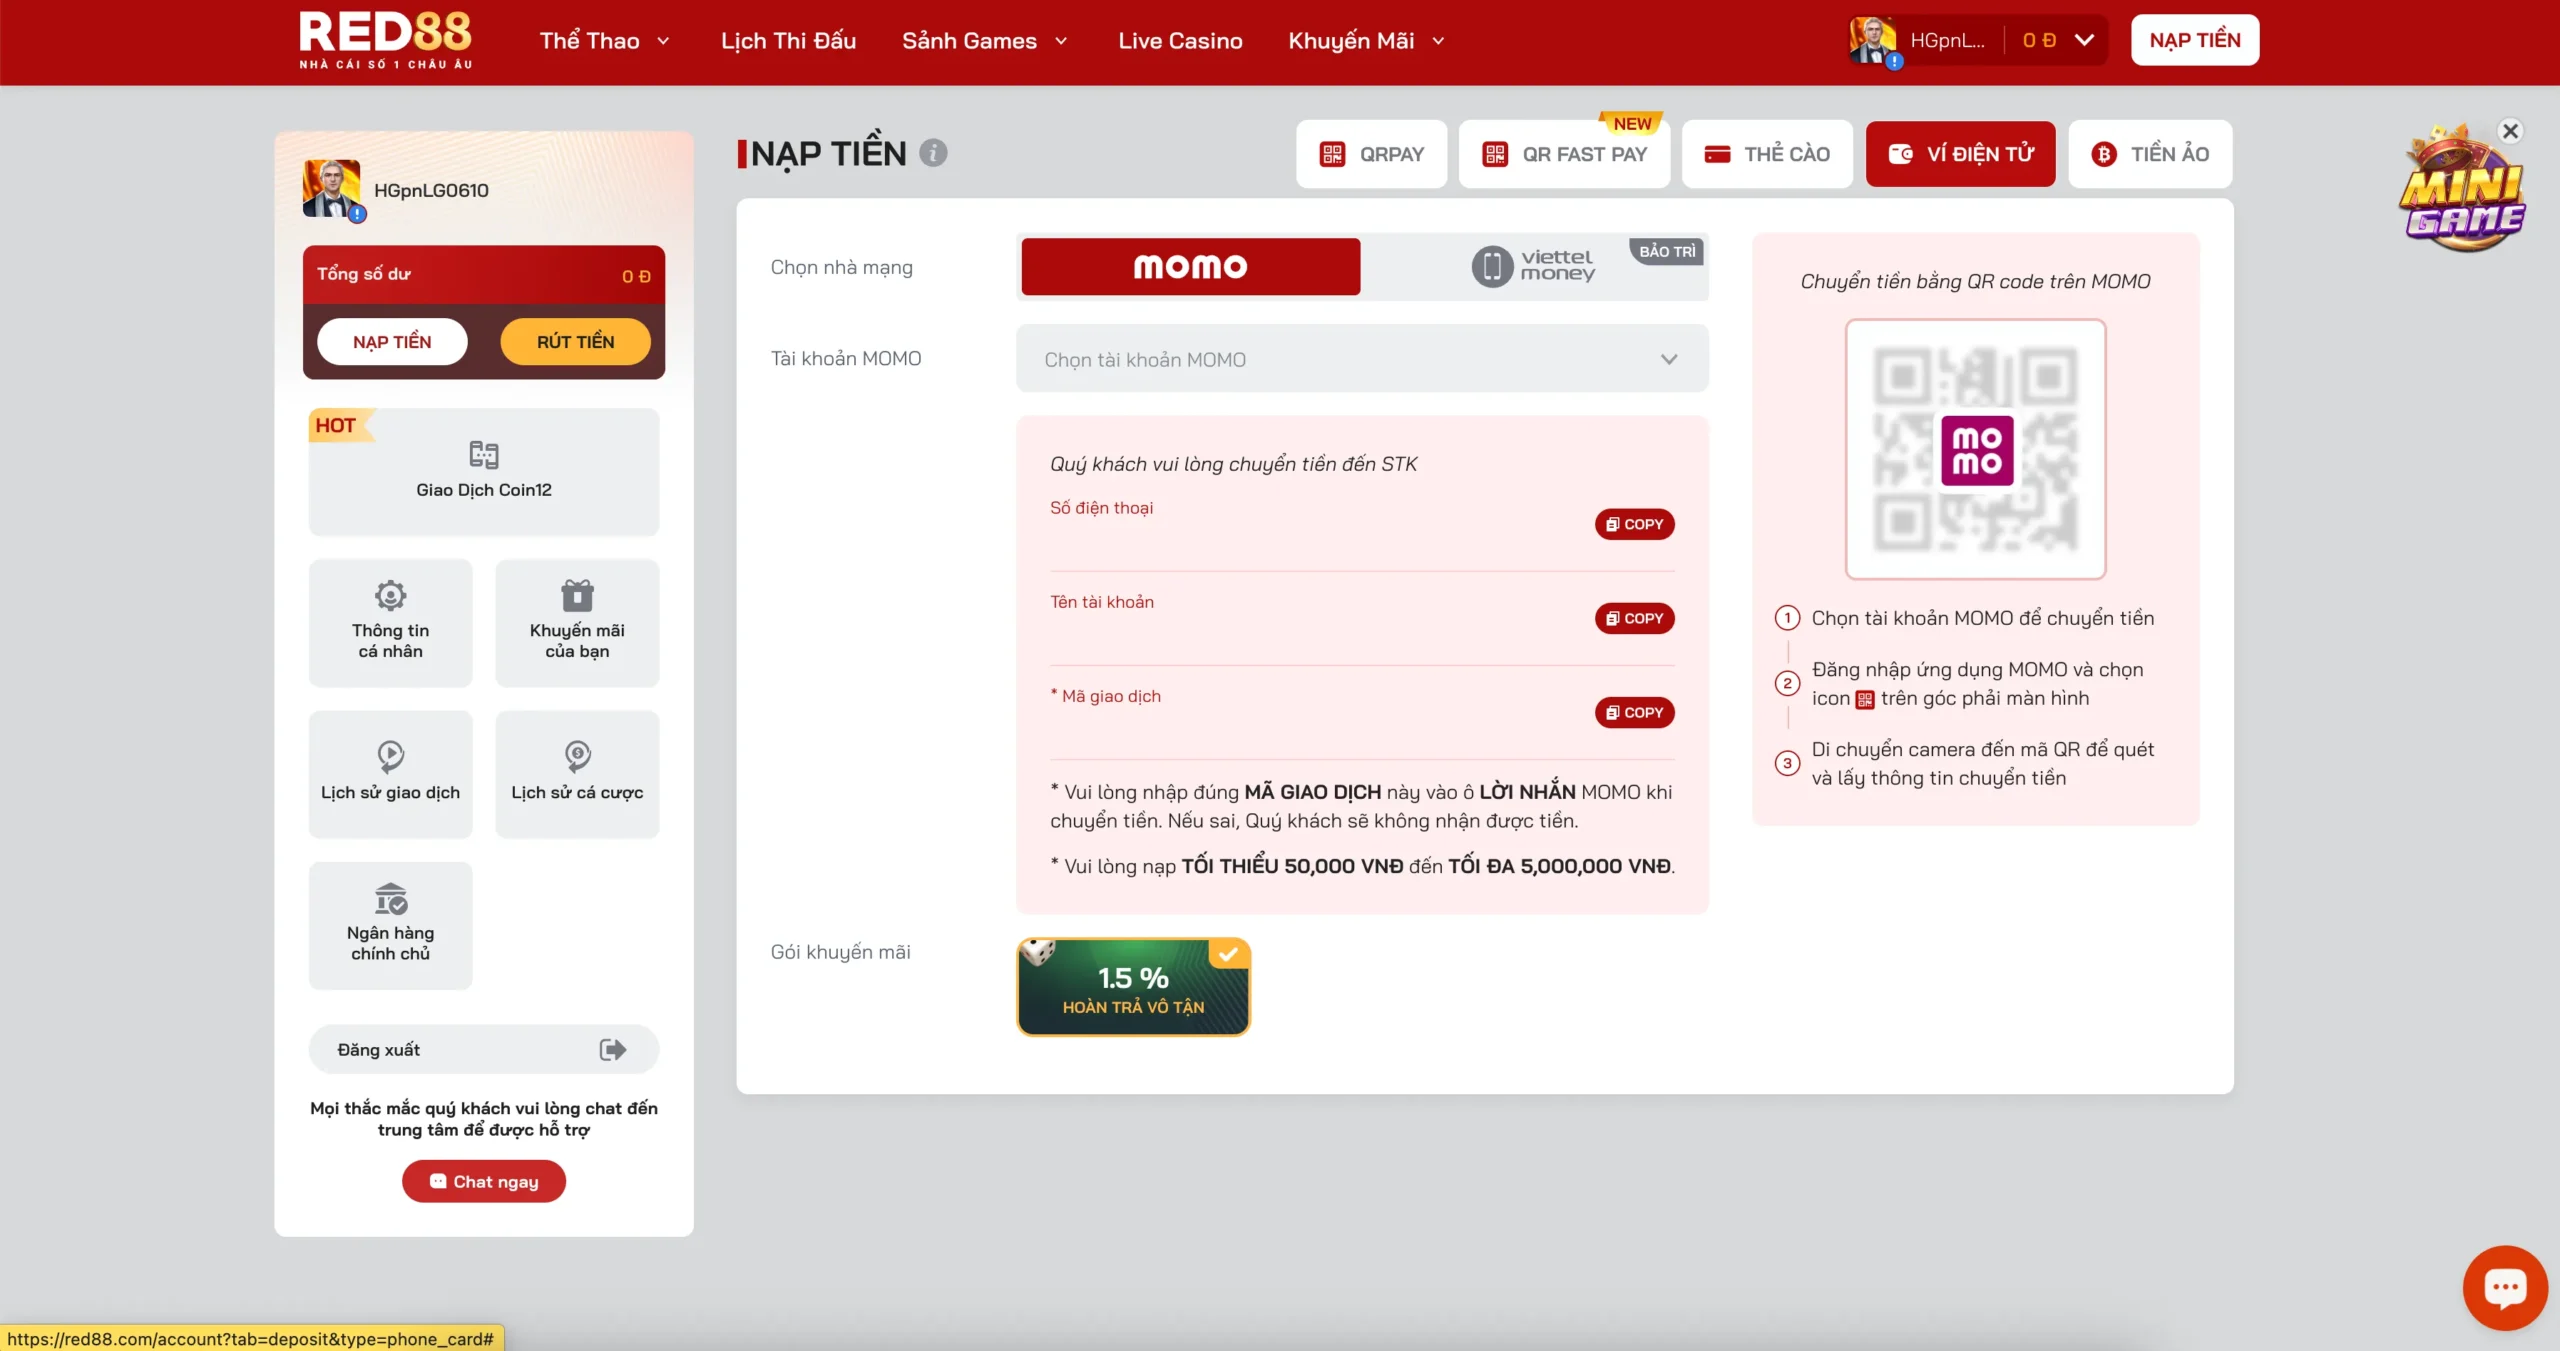Click the sidebar NẠP TIỀN button
Viewport: 2560px width, 1351px height.
(392, 342)
